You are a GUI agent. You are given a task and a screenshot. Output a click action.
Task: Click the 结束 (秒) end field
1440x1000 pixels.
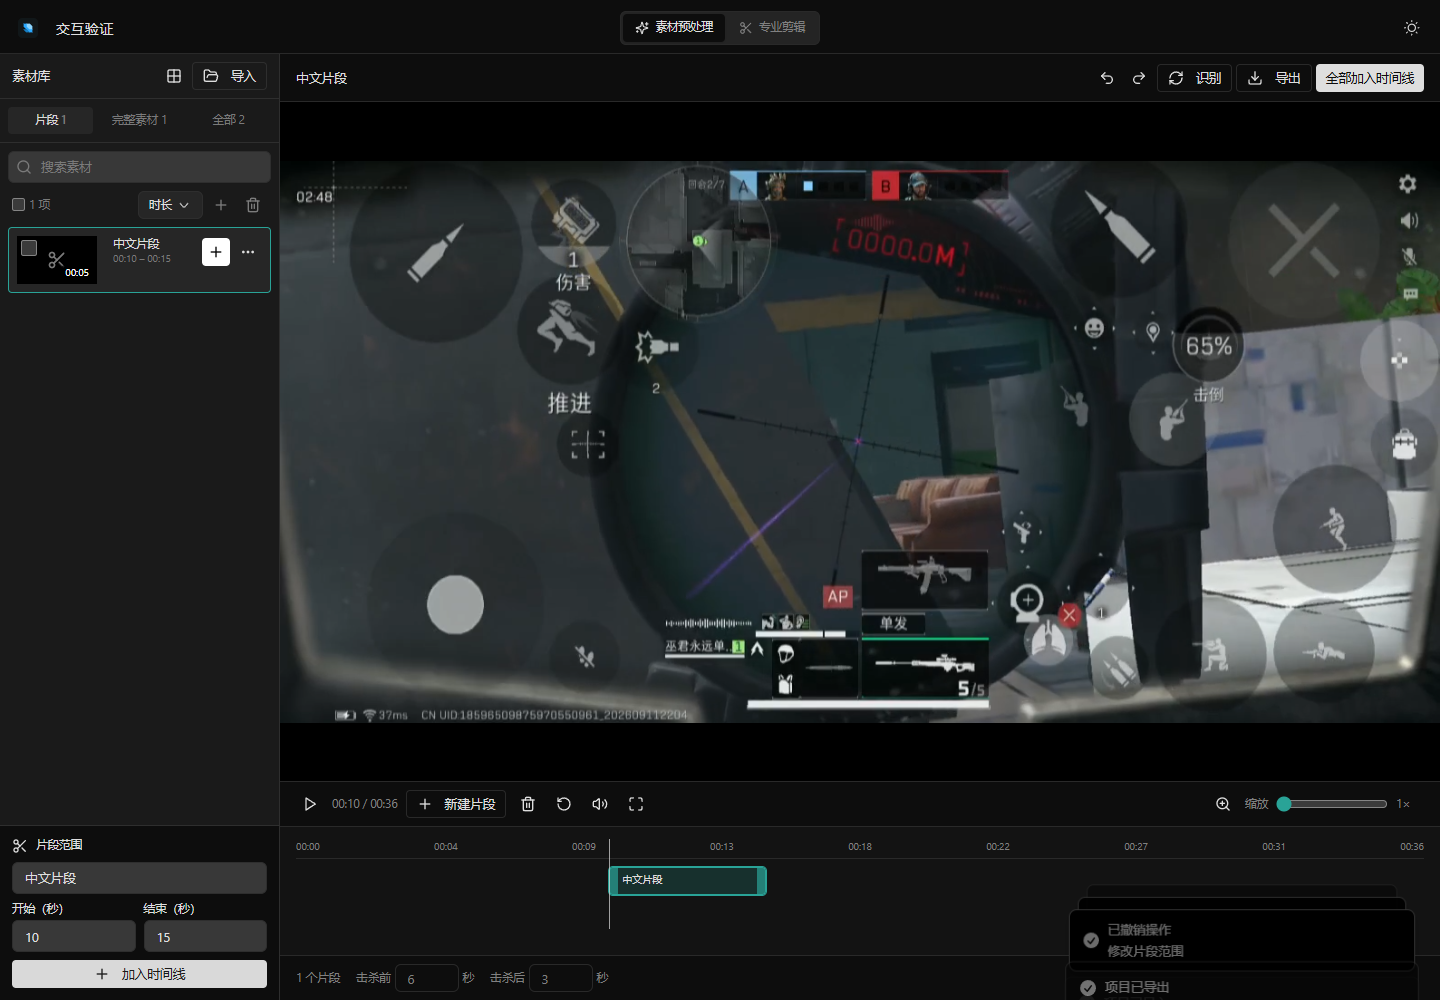pyautogui.click(x=205, y=937)
